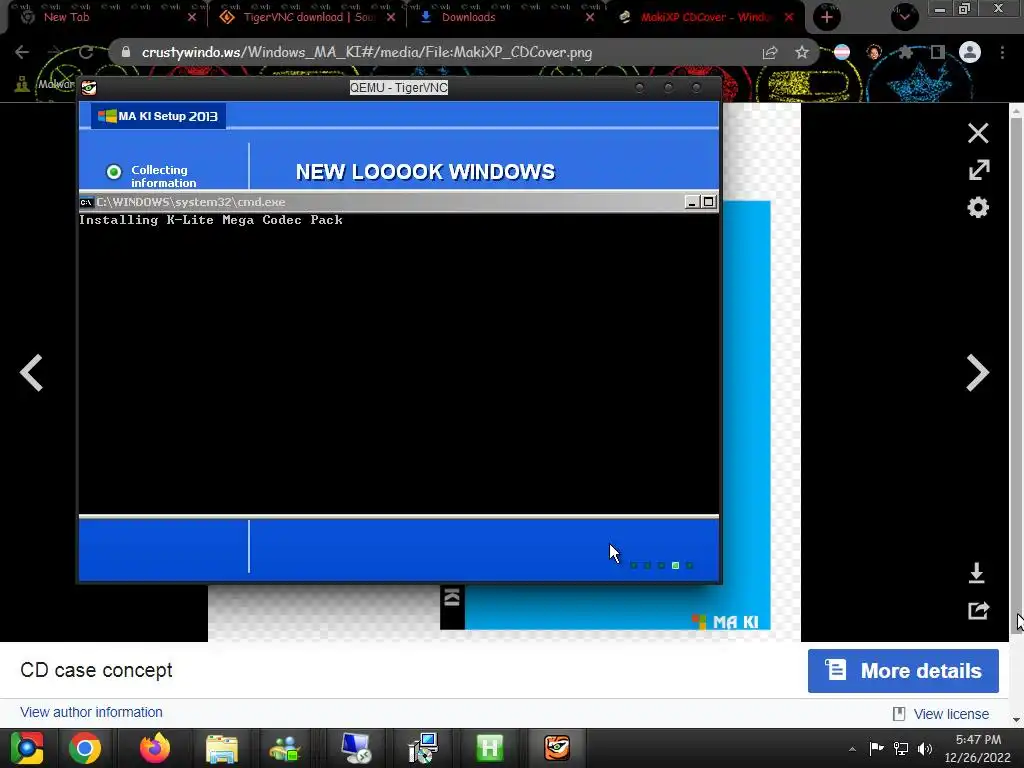Open File Explorer from the taskbar
The height and width of the screenshot is (768, 1024).
[x=222, y=748]
